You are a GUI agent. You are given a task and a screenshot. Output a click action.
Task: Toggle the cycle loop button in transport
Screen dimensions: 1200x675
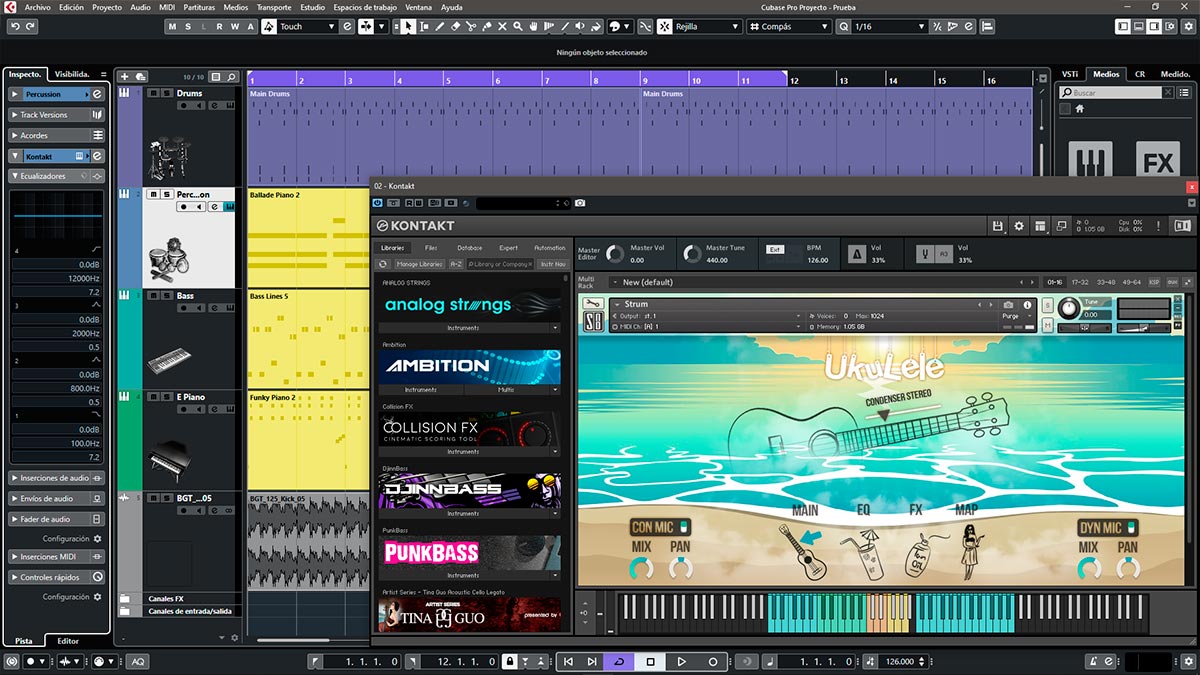618,661
